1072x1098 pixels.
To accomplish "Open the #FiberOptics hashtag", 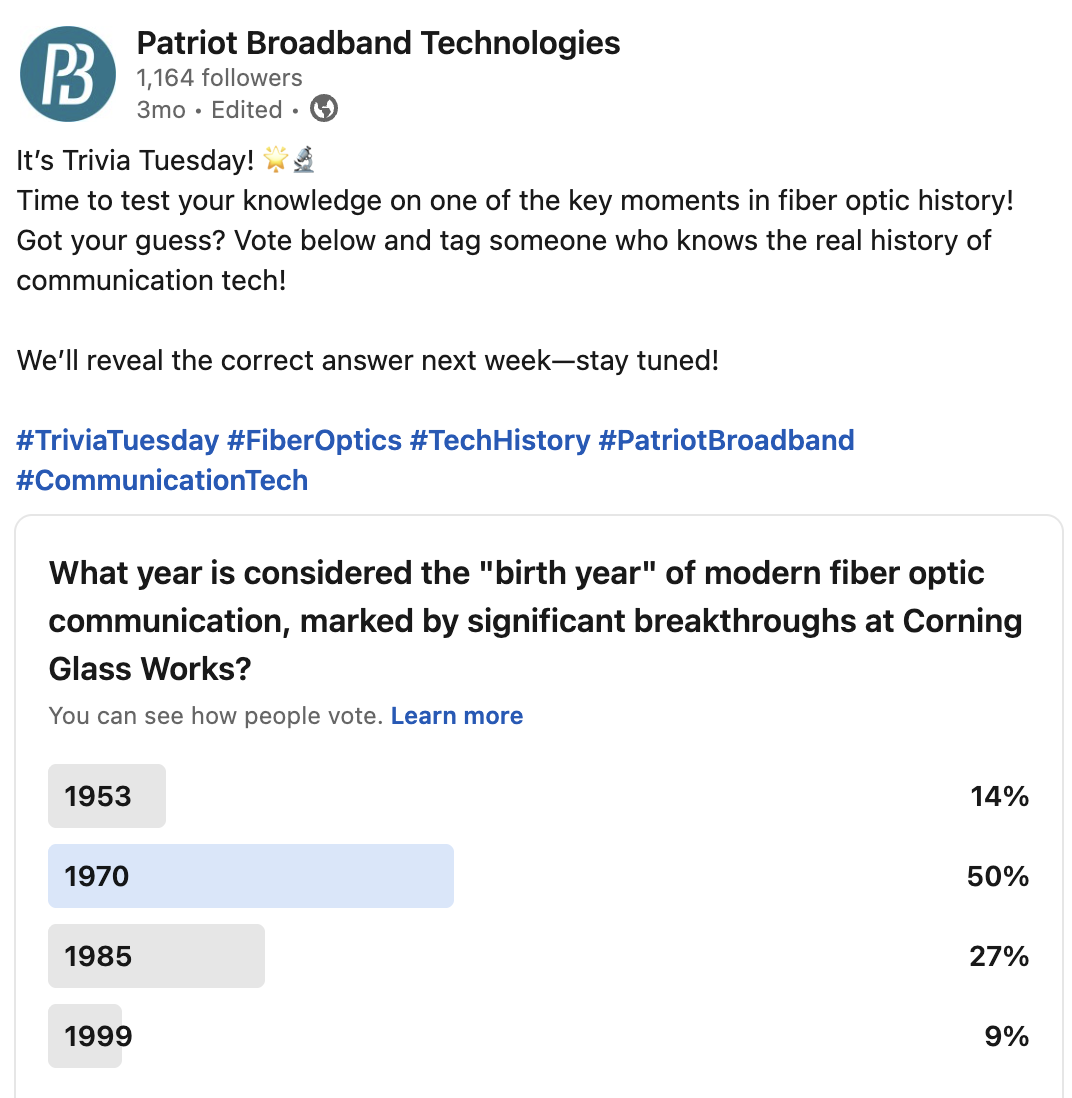I will click(314, 440).
